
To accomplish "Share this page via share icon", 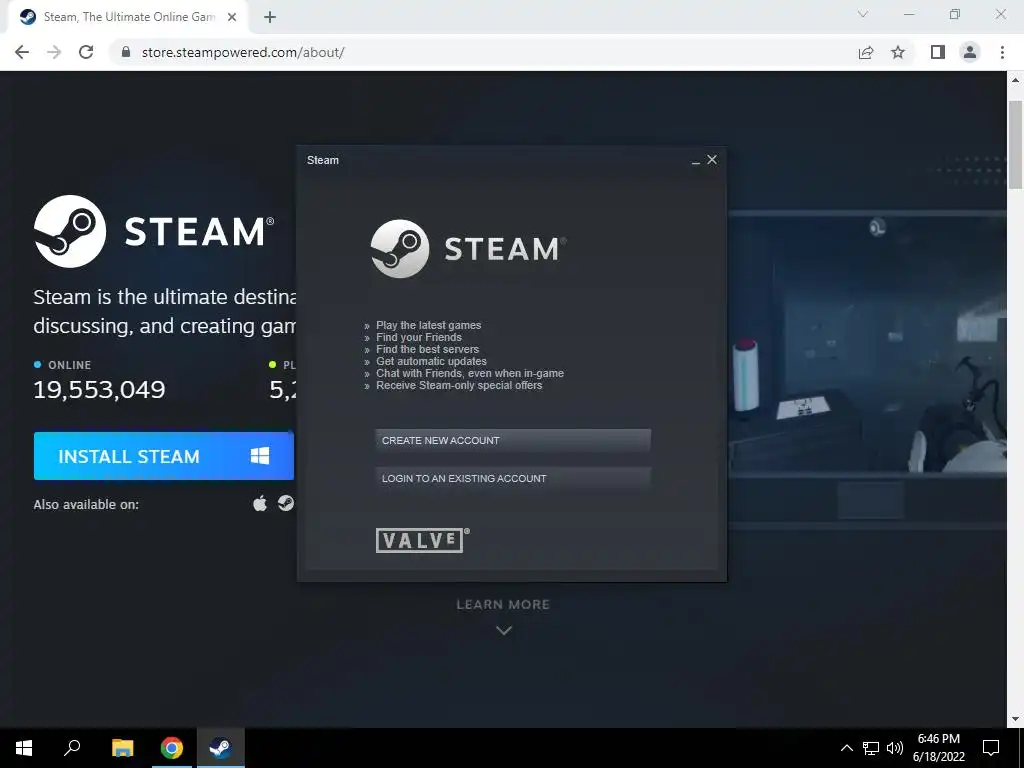I will (866, 52).
